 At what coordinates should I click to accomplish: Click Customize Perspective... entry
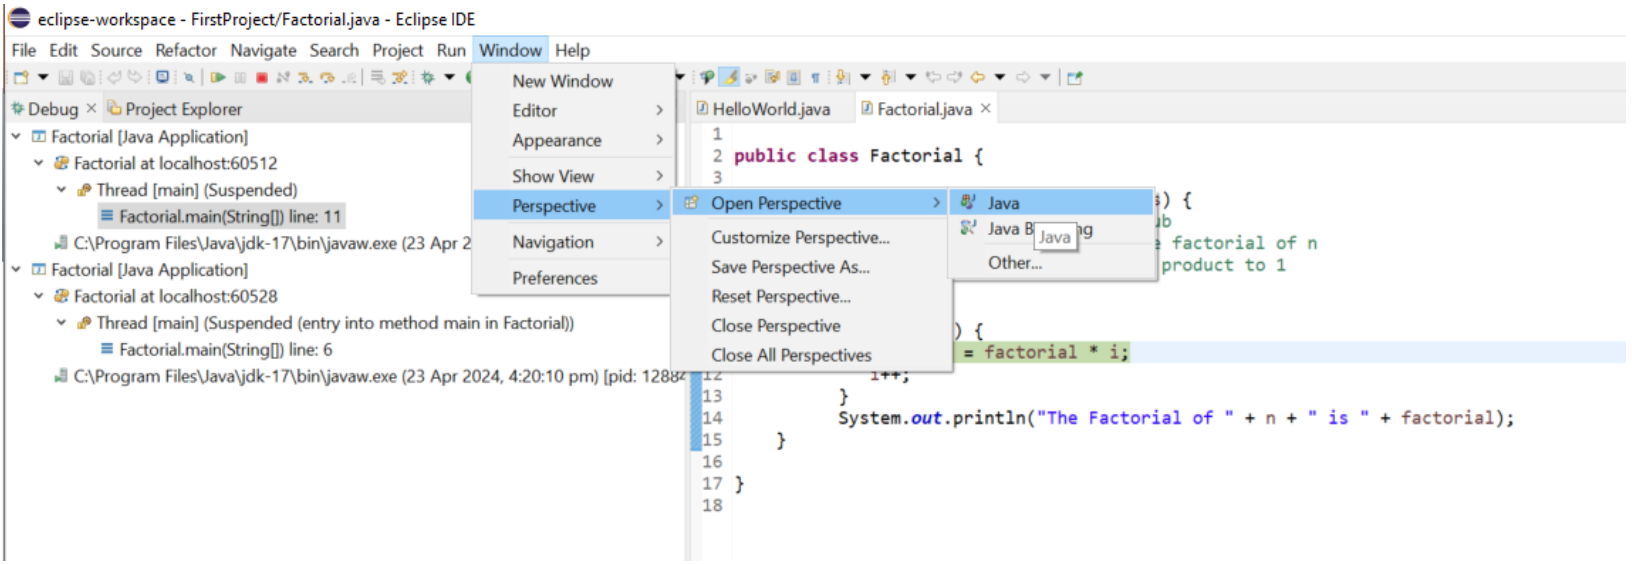[810, 238]
